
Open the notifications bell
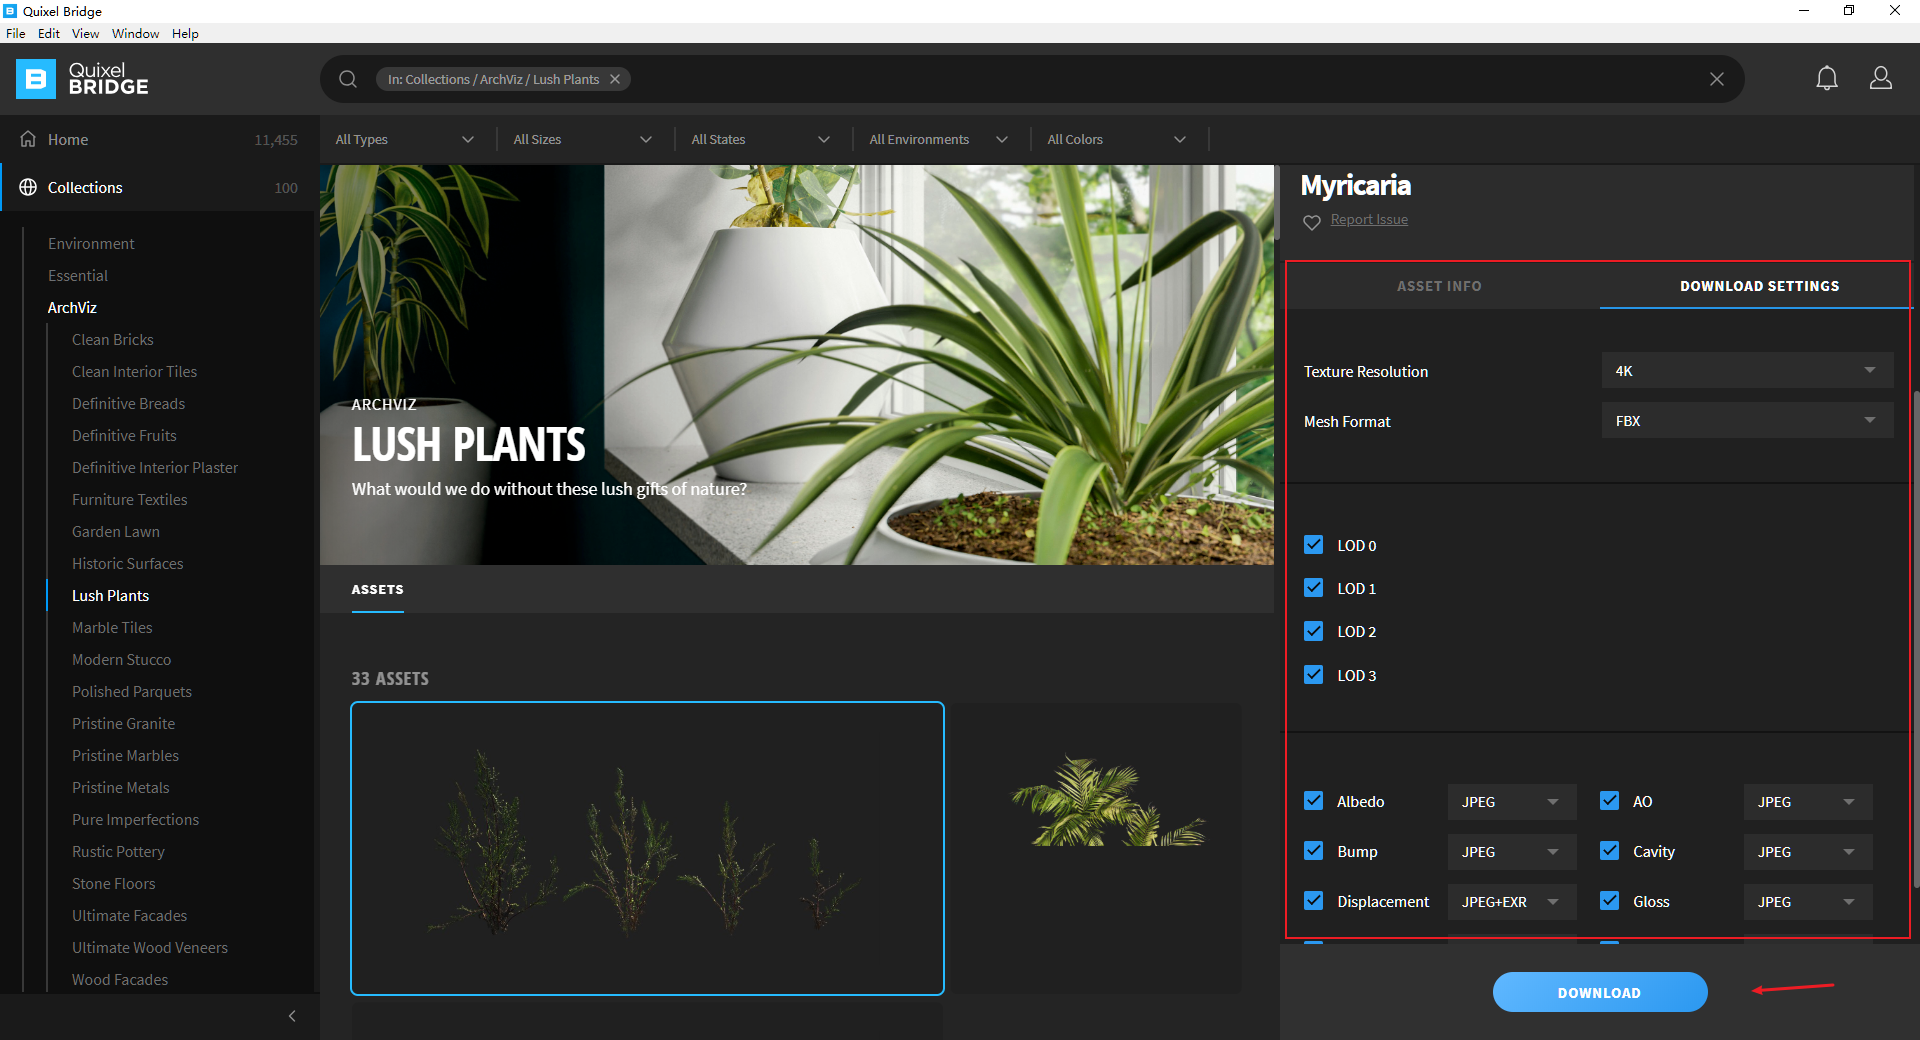click(1827, 78)
